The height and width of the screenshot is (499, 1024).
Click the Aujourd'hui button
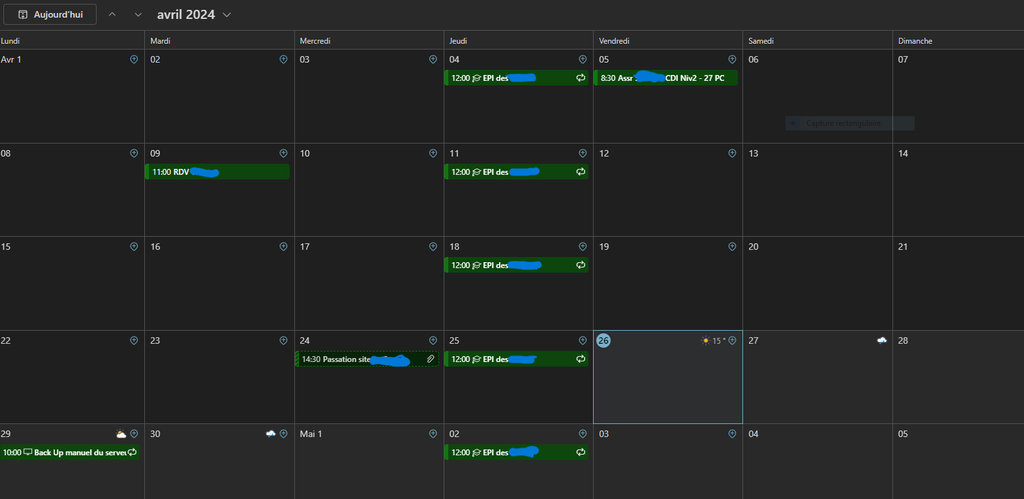click(50, 15)
